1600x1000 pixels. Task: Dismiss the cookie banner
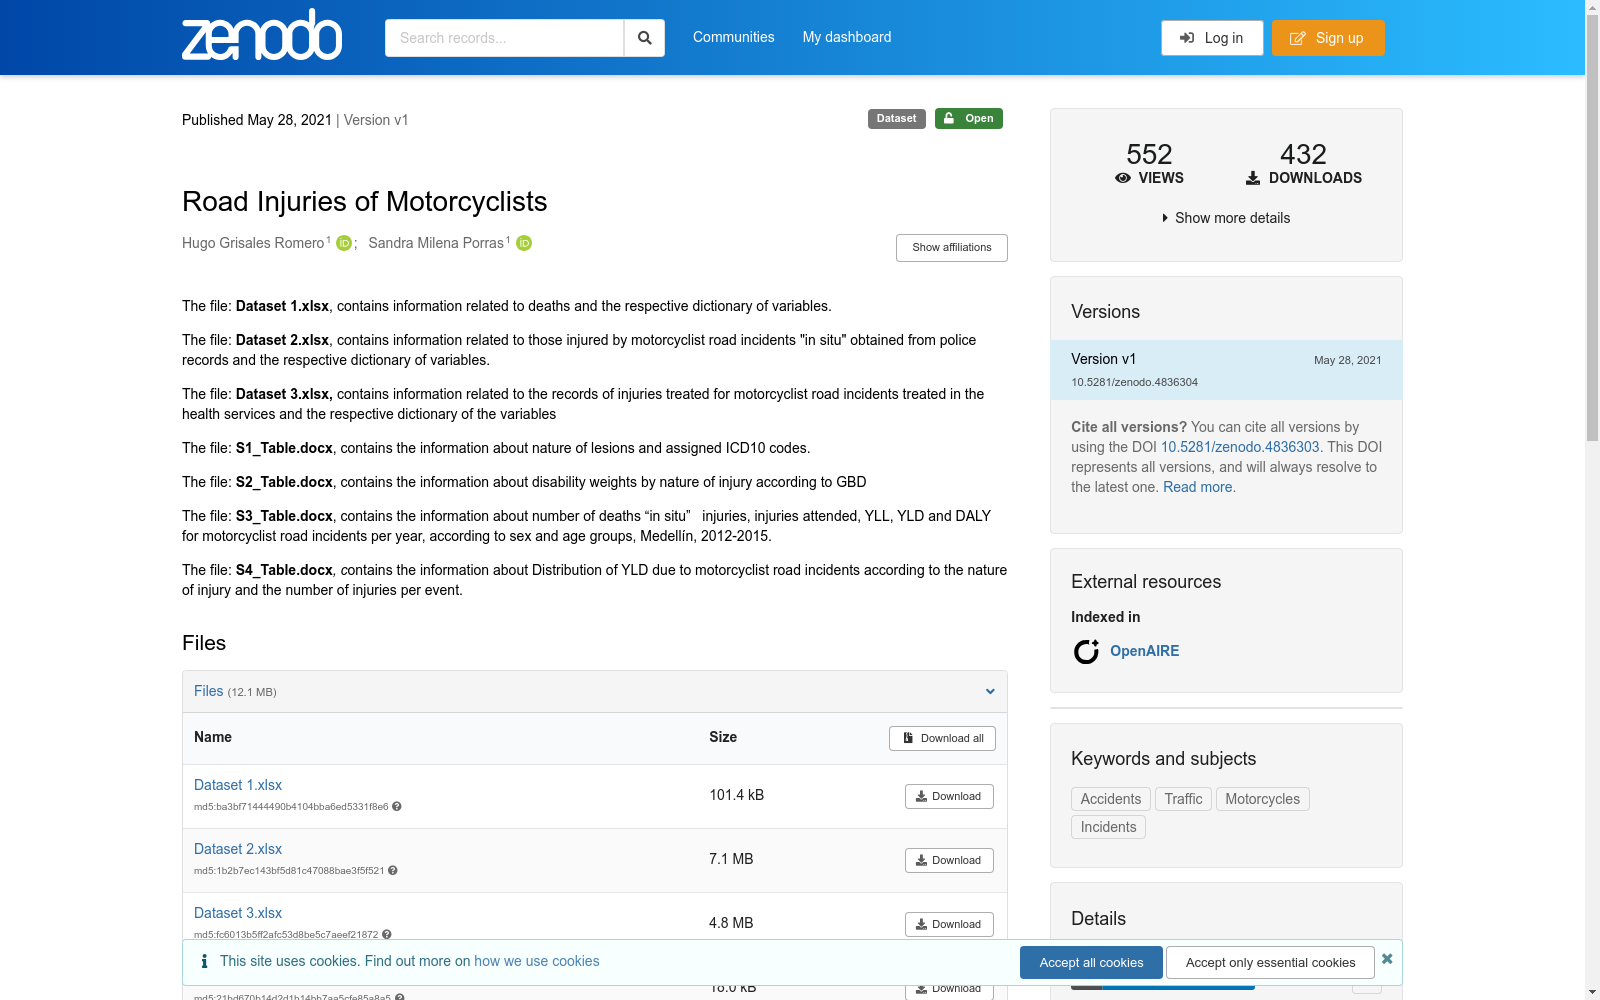click(x=1387, y=958)
